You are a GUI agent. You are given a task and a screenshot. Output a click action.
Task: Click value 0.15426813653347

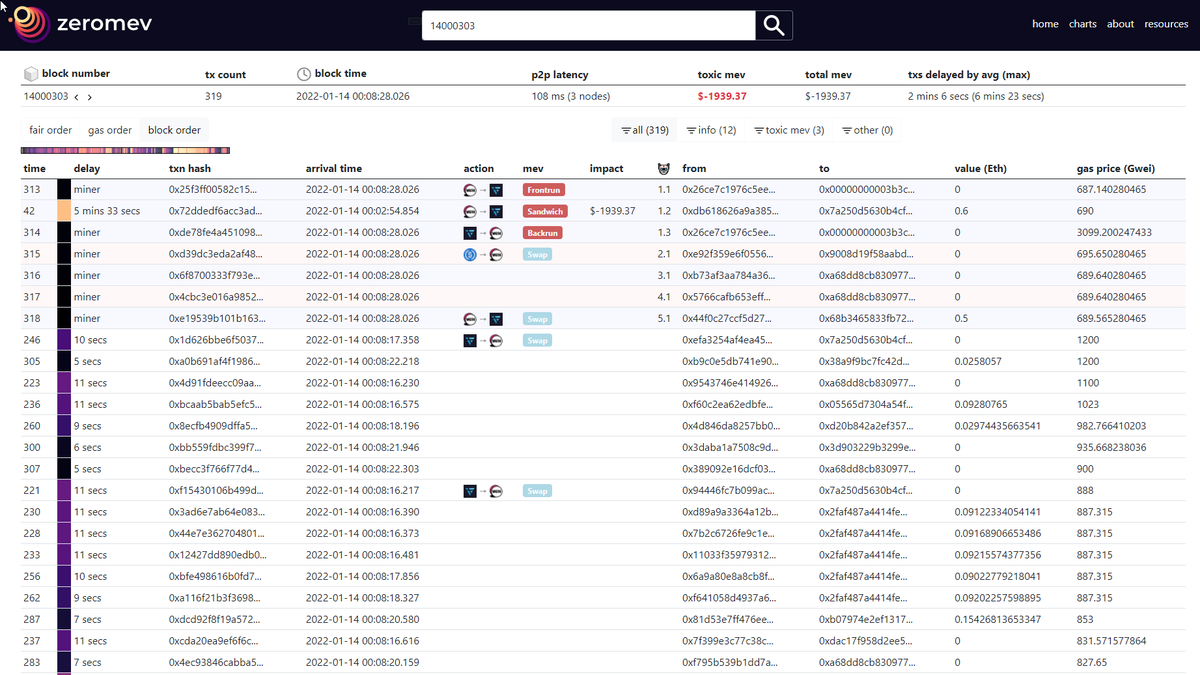pyautogui.click(x=997, y=620)
